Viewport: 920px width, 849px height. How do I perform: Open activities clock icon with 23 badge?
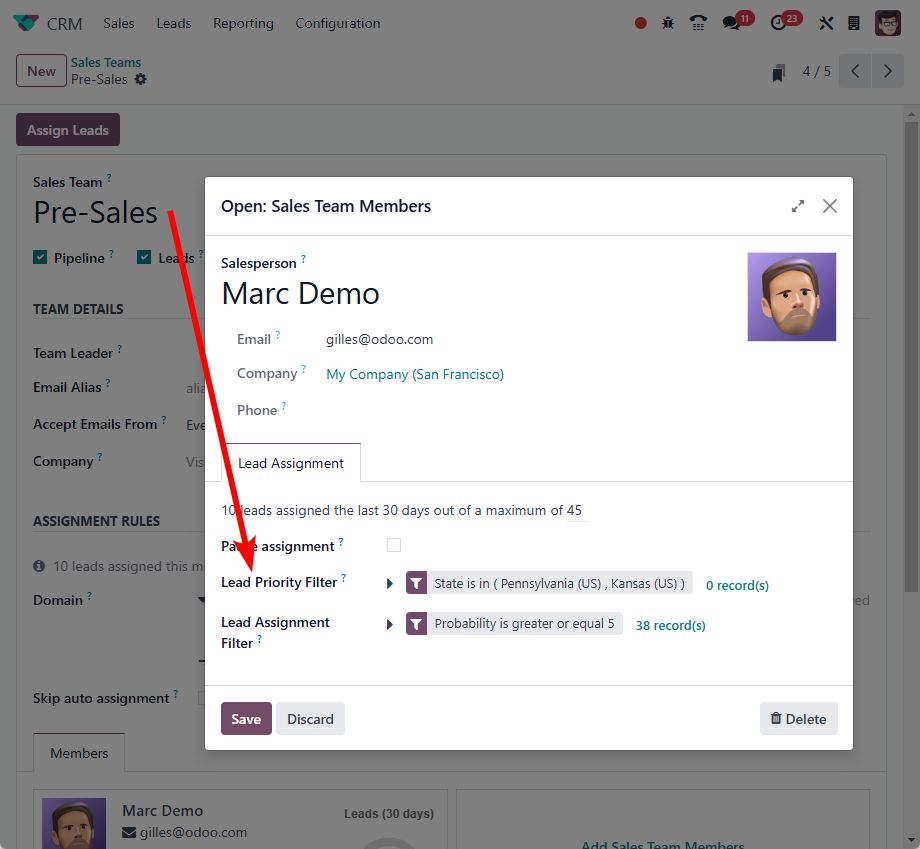click(785, 22)
